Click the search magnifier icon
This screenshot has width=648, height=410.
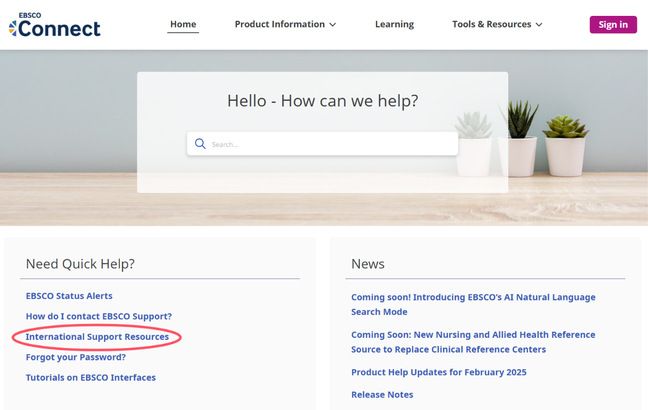[200, 144]
